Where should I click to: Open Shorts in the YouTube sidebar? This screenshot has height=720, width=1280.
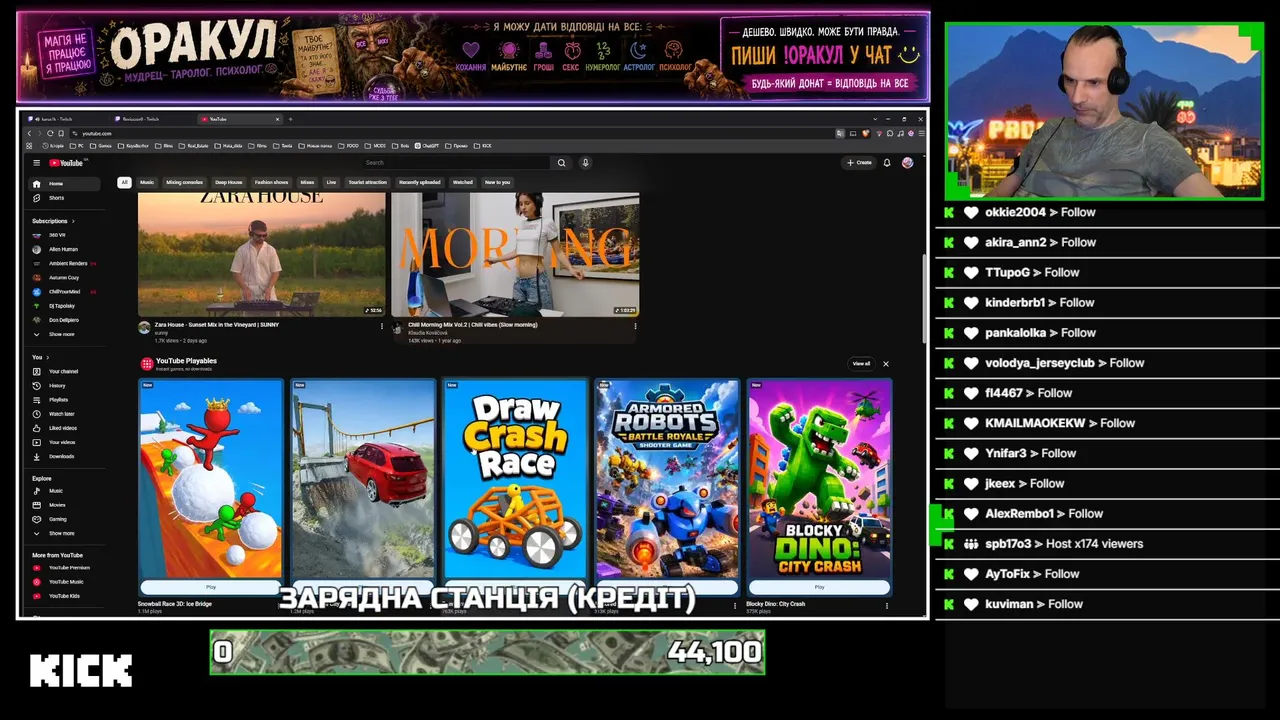tap(66, 198)
